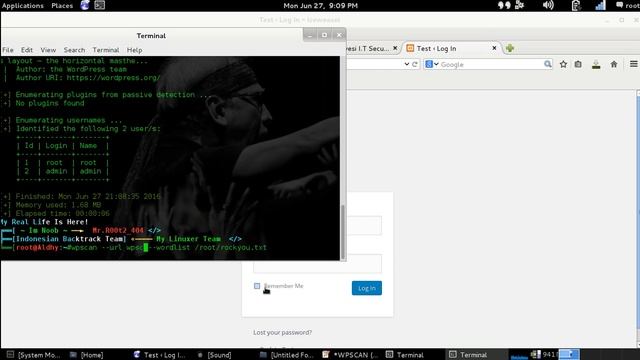The width and height of the screenshot is (640, 360).
Task: Click 'Author URI: https://wordpress.org/' terminal text
Action: tap(88, 78)
